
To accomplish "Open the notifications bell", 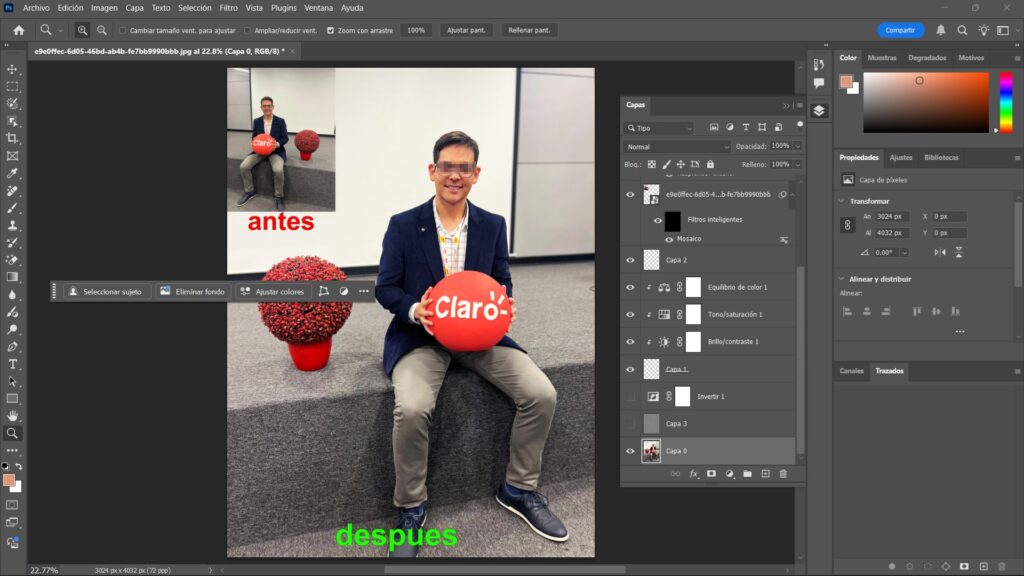I will [x=940, y=30].
